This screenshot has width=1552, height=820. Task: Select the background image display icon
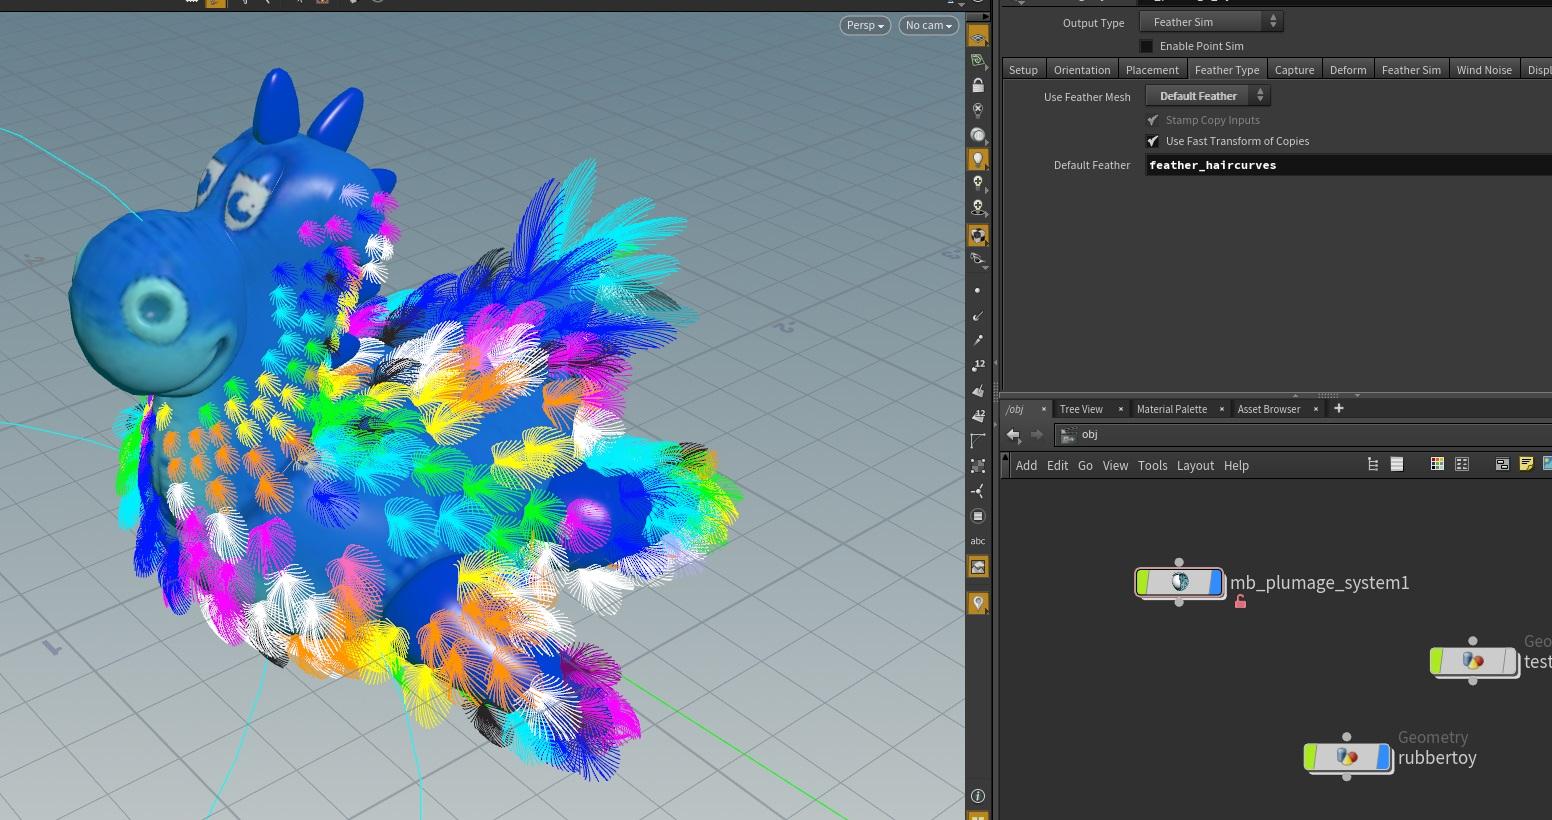coord(978,566)
